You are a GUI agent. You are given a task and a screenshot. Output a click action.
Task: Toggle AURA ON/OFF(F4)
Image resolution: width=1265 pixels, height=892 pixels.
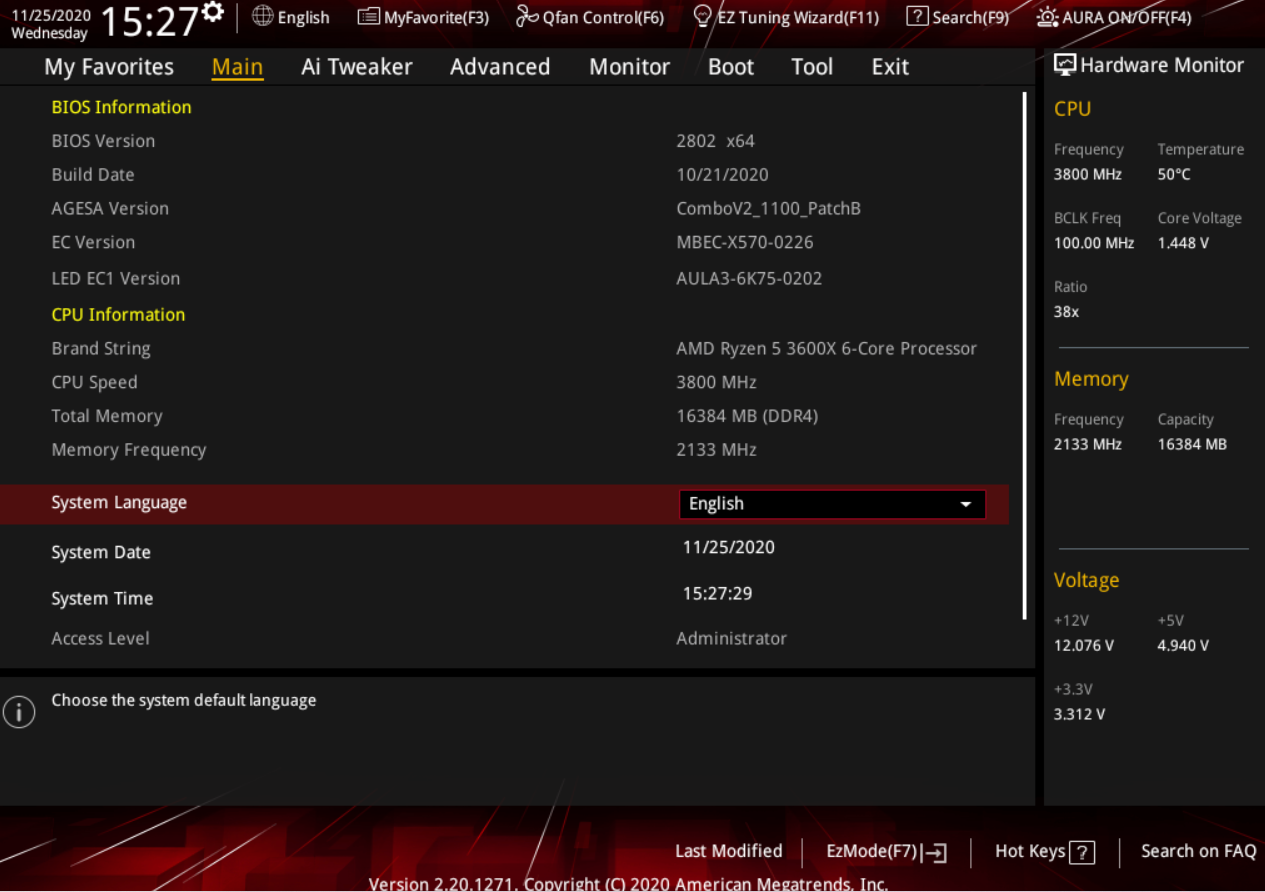pos(1114,17)
